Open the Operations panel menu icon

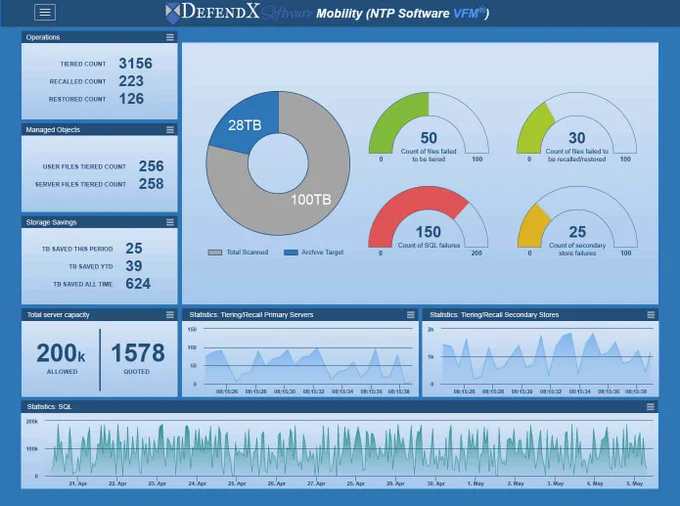170,37
